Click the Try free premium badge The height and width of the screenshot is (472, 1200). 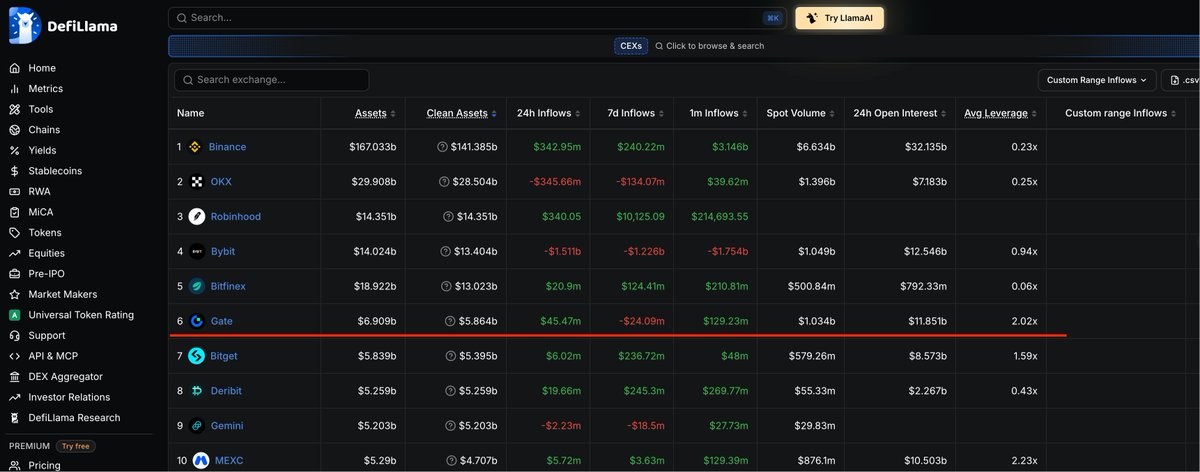[77, 446]
